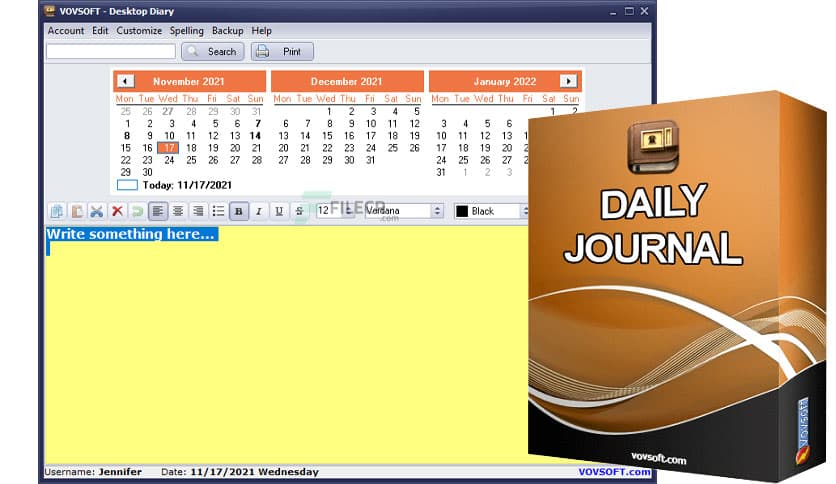Viewport: 836px width, 484px height.
Task: Toggle bulleted list formatting
Action: pyautogui.click(x=218, y=211)
